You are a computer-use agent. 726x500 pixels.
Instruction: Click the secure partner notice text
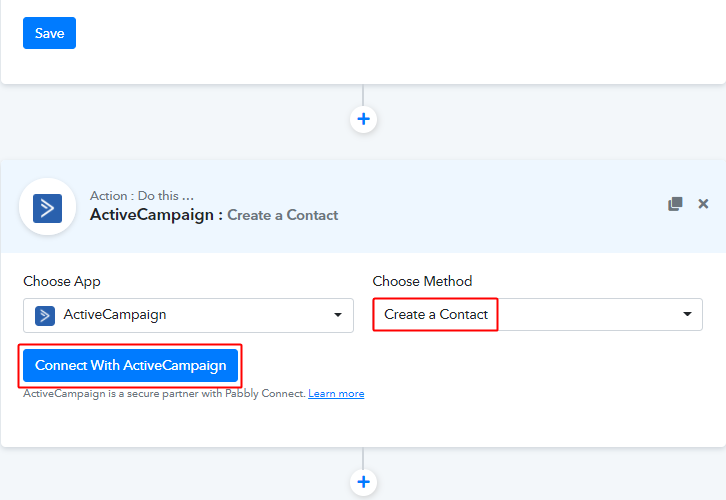(x=164, y=394)
